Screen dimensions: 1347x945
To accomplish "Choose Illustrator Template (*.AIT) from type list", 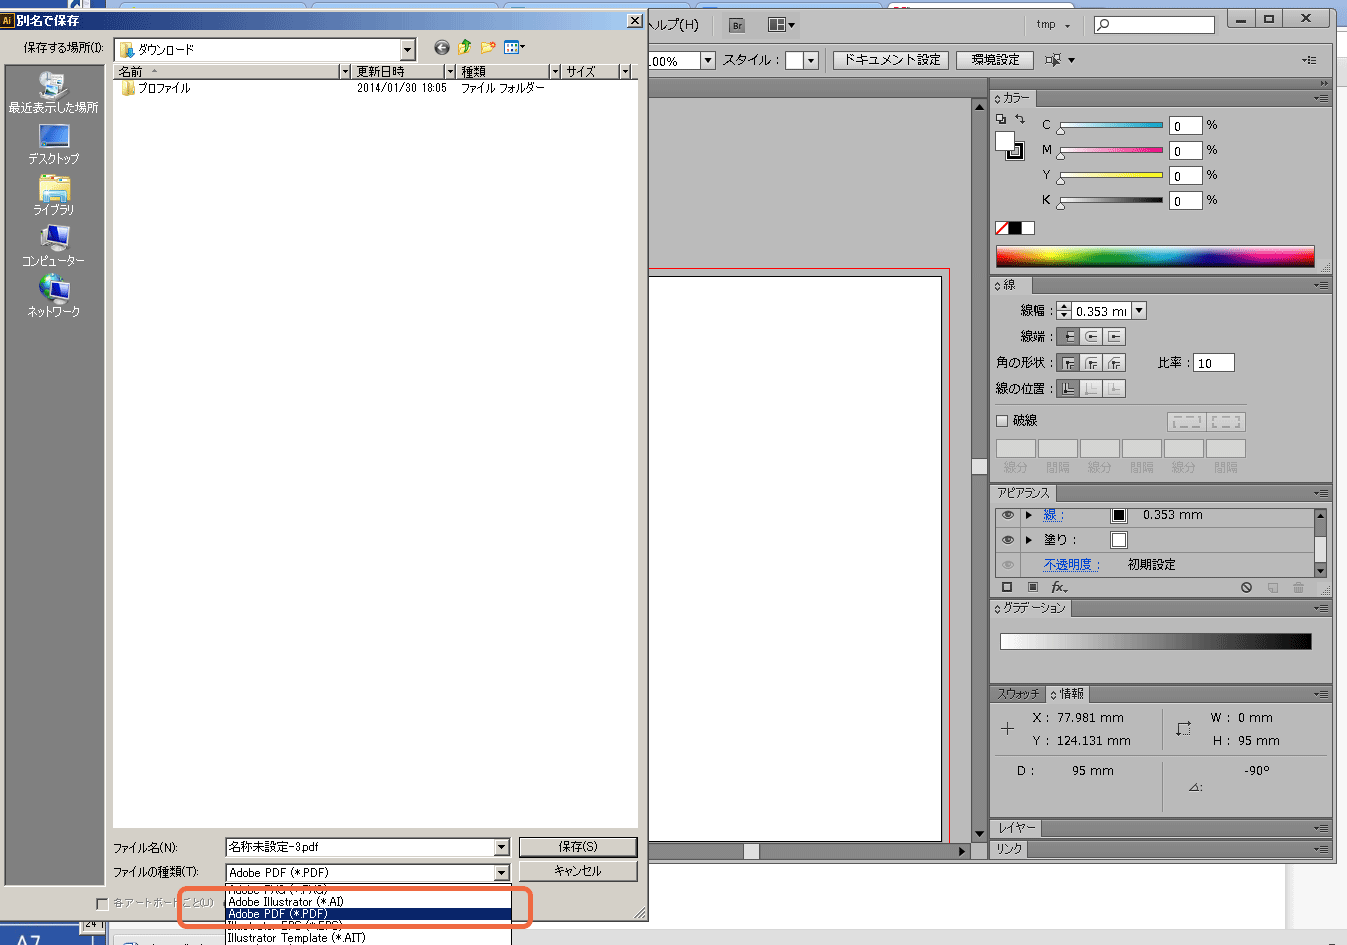I will point(368,938).
